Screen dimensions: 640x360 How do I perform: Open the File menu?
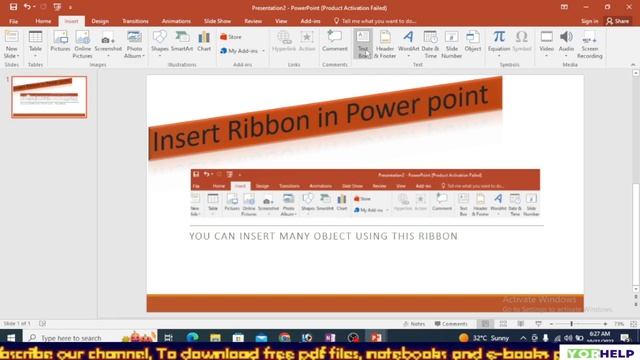[x=13, y=21]
